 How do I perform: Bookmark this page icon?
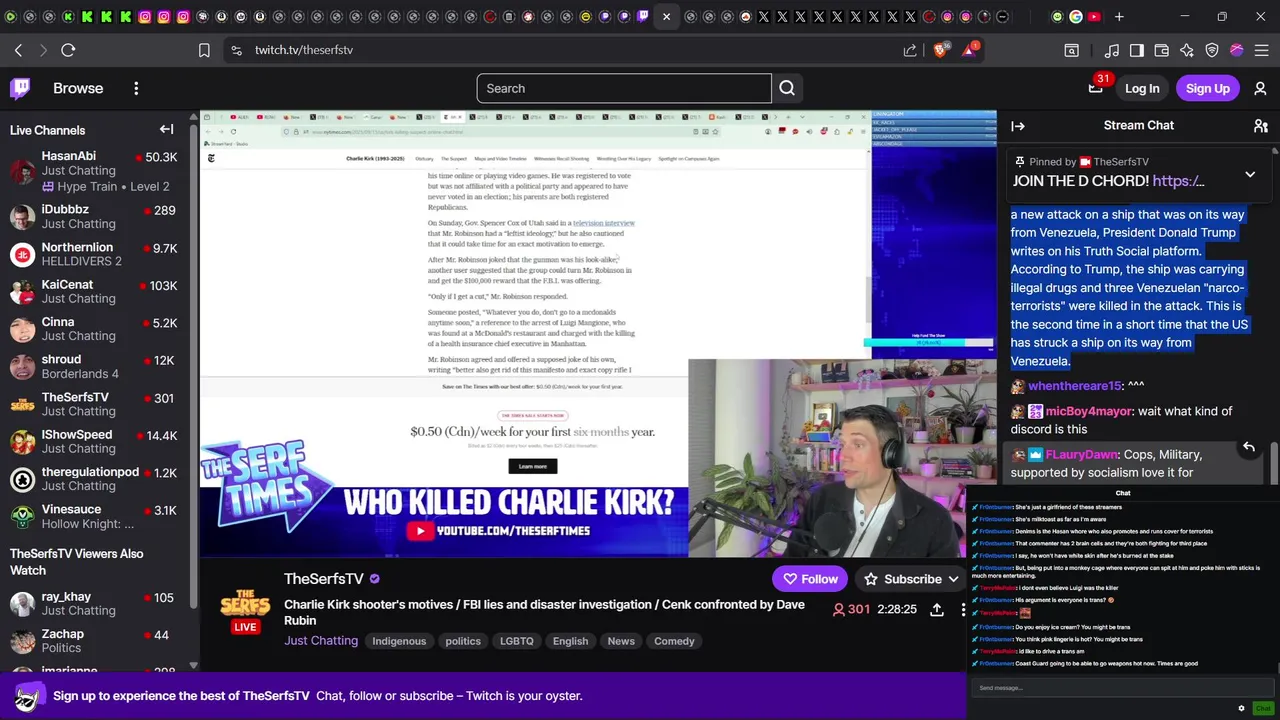[204, 50]
